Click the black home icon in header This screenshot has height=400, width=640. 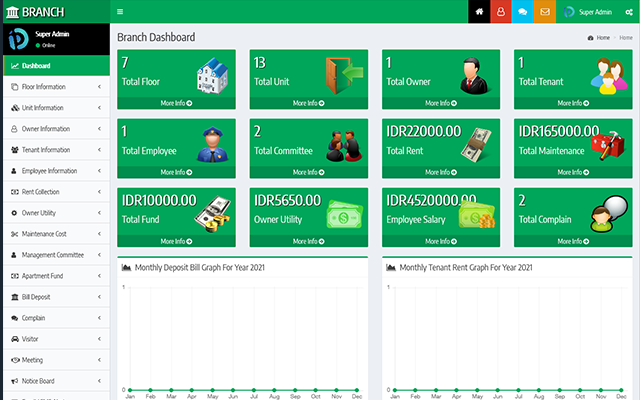click(479, 11)
